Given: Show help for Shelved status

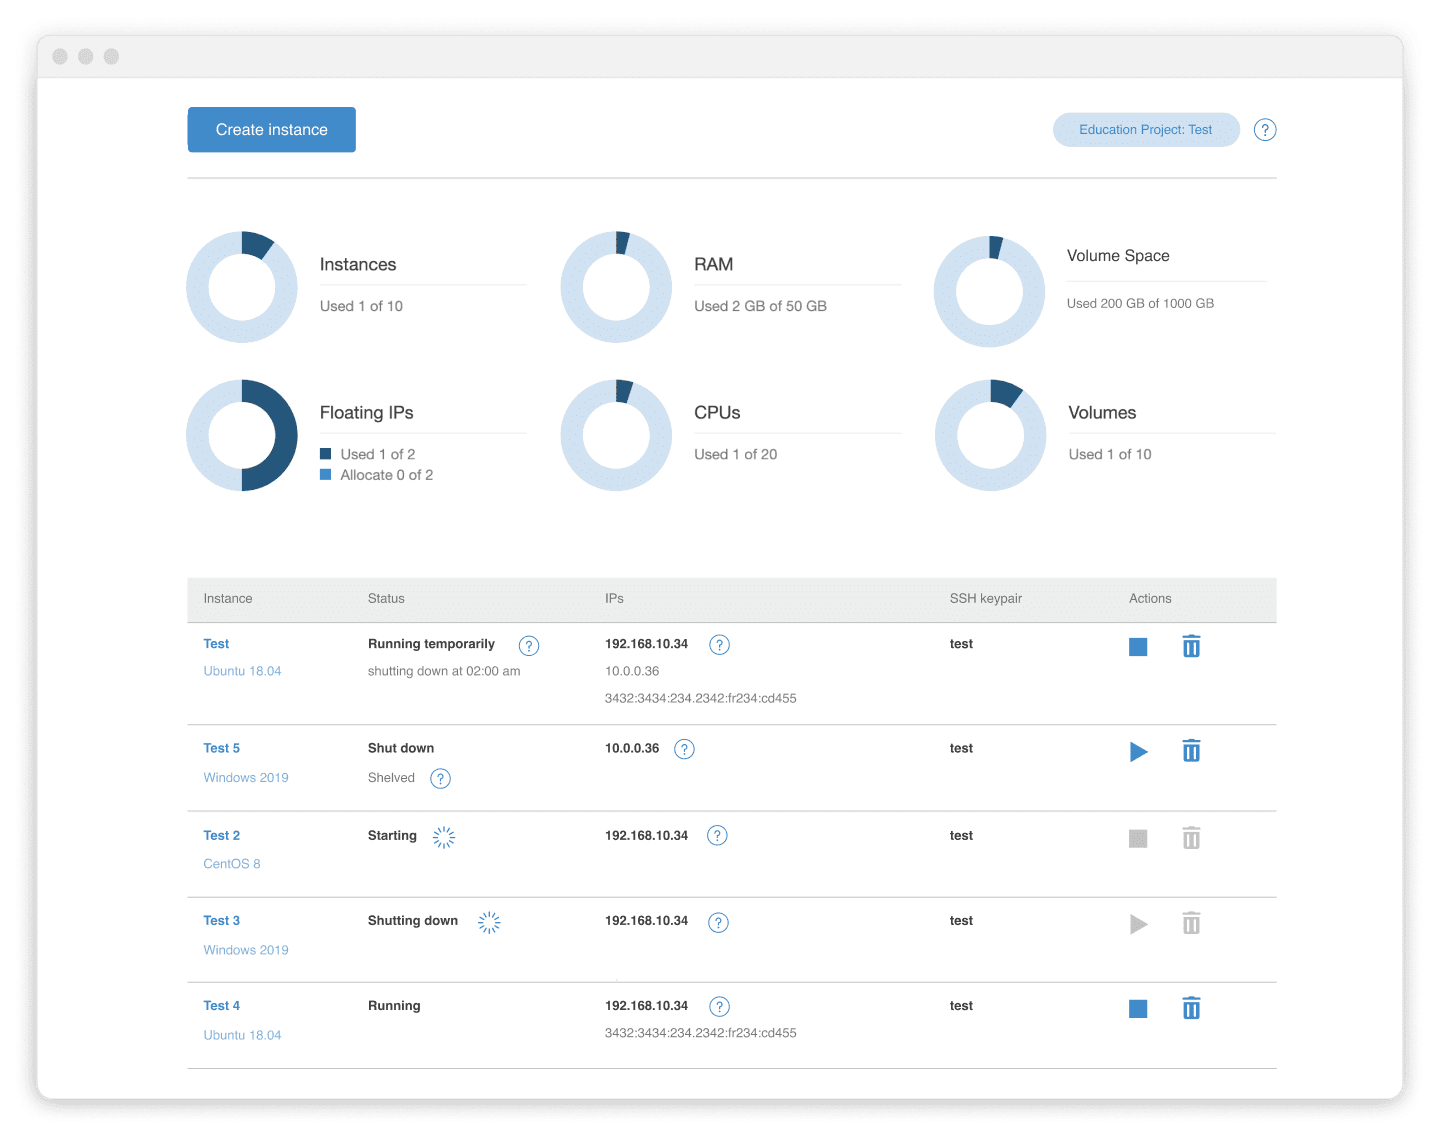Looking at the screenshot, I should 440,779.
